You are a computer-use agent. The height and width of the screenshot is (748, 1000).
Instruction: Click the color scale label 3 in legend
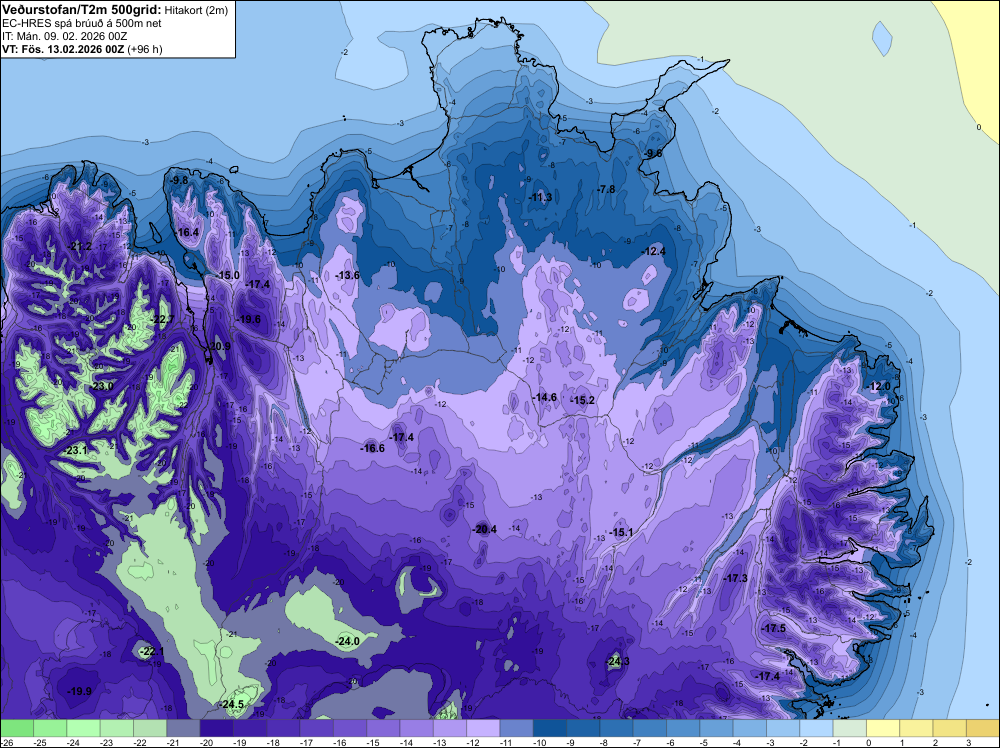point(968,742)
